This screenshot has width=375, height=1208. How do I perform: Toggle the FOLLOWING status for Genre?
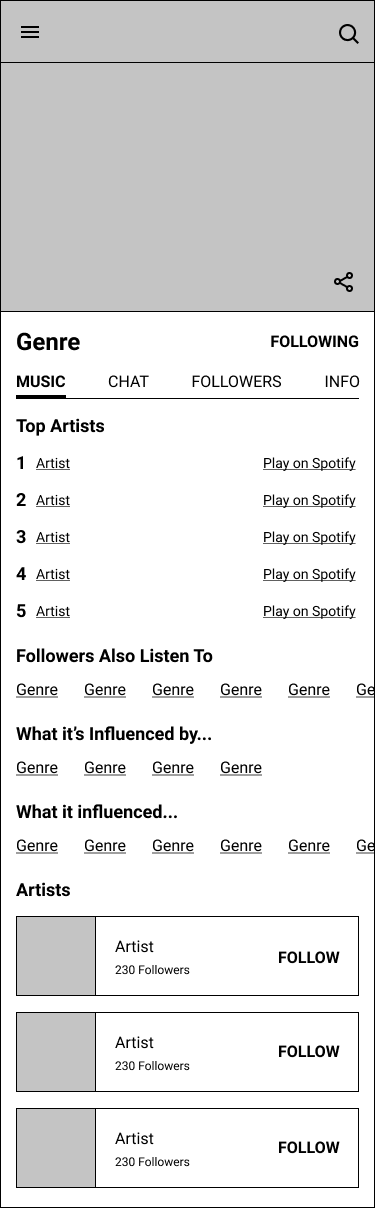(x=314, y=342)
